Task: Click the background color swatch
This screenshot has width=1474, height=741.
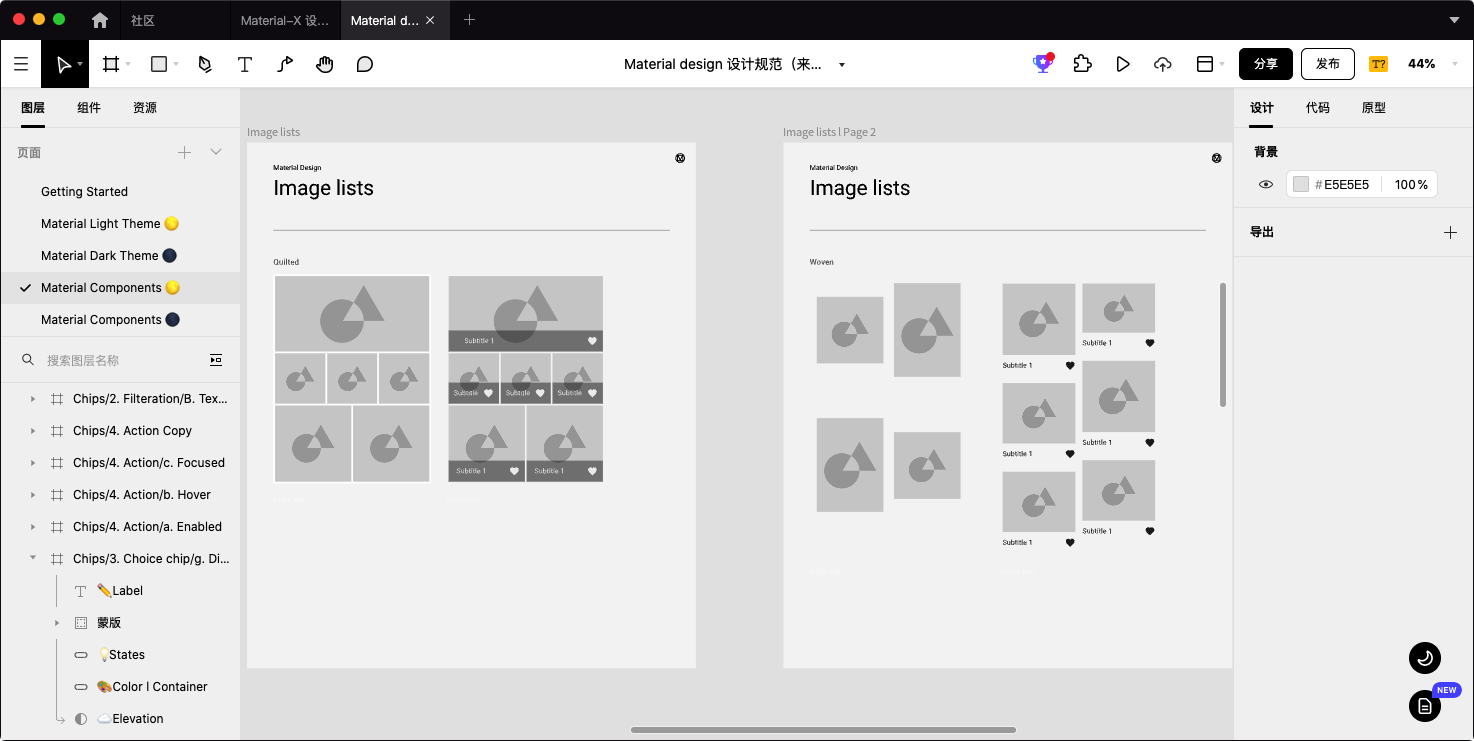Action: (x=1300, y=184)
